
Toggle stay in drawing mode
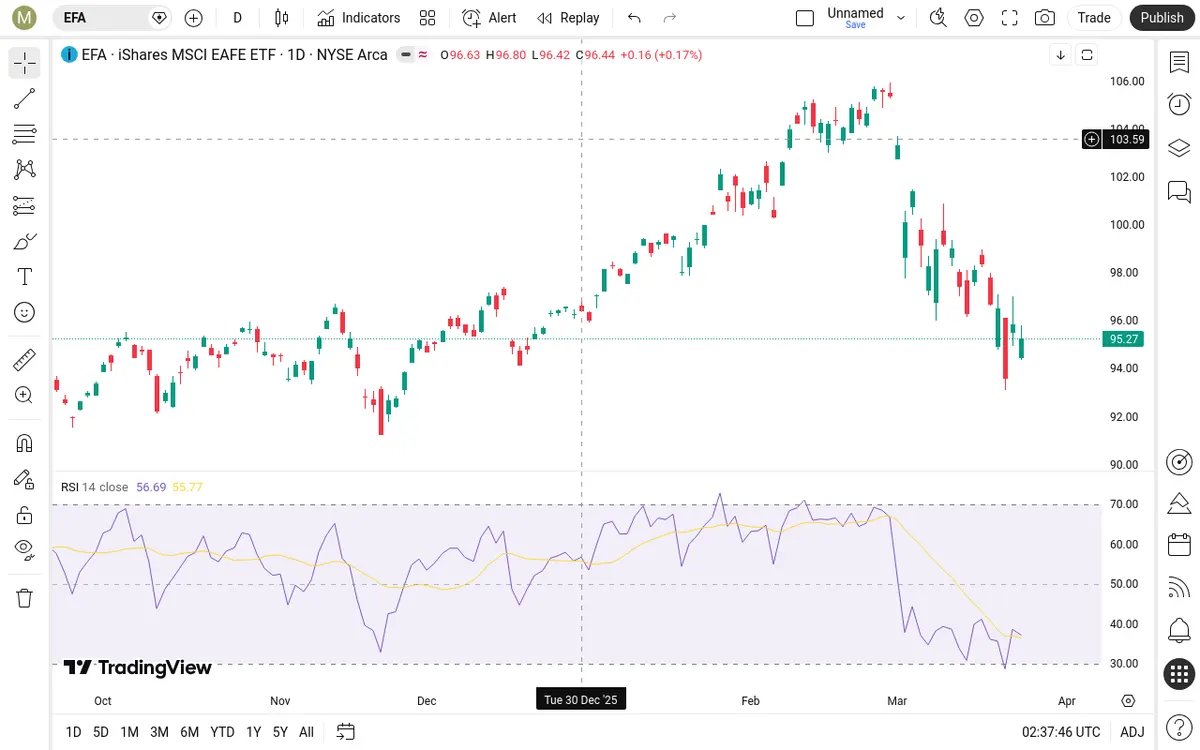tap(25, 479)
